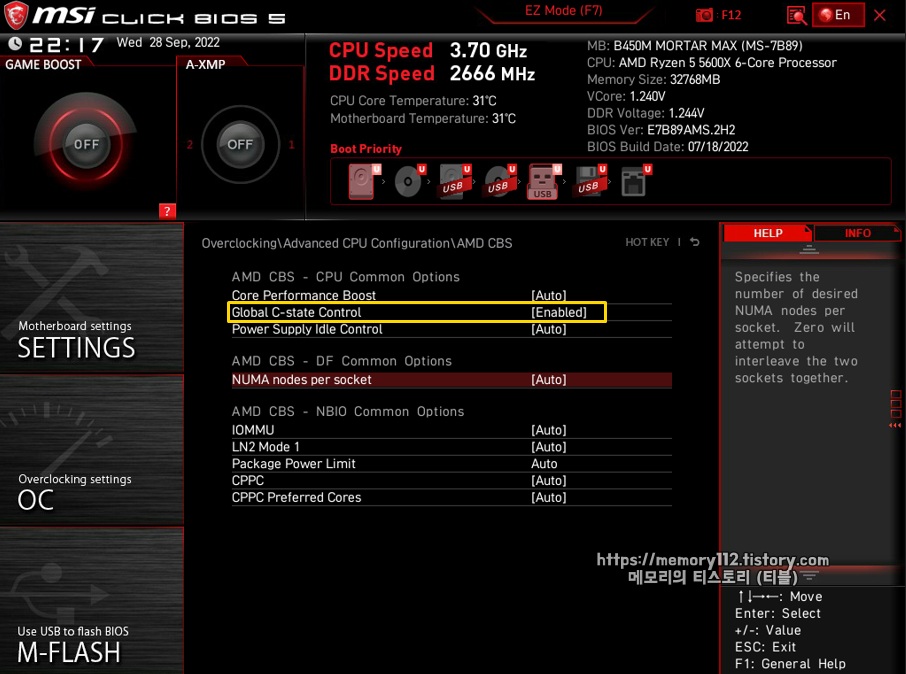The image size is (906, 674).
Task: Click the CPU Core Temperature 31°C text
Action: 413,101
